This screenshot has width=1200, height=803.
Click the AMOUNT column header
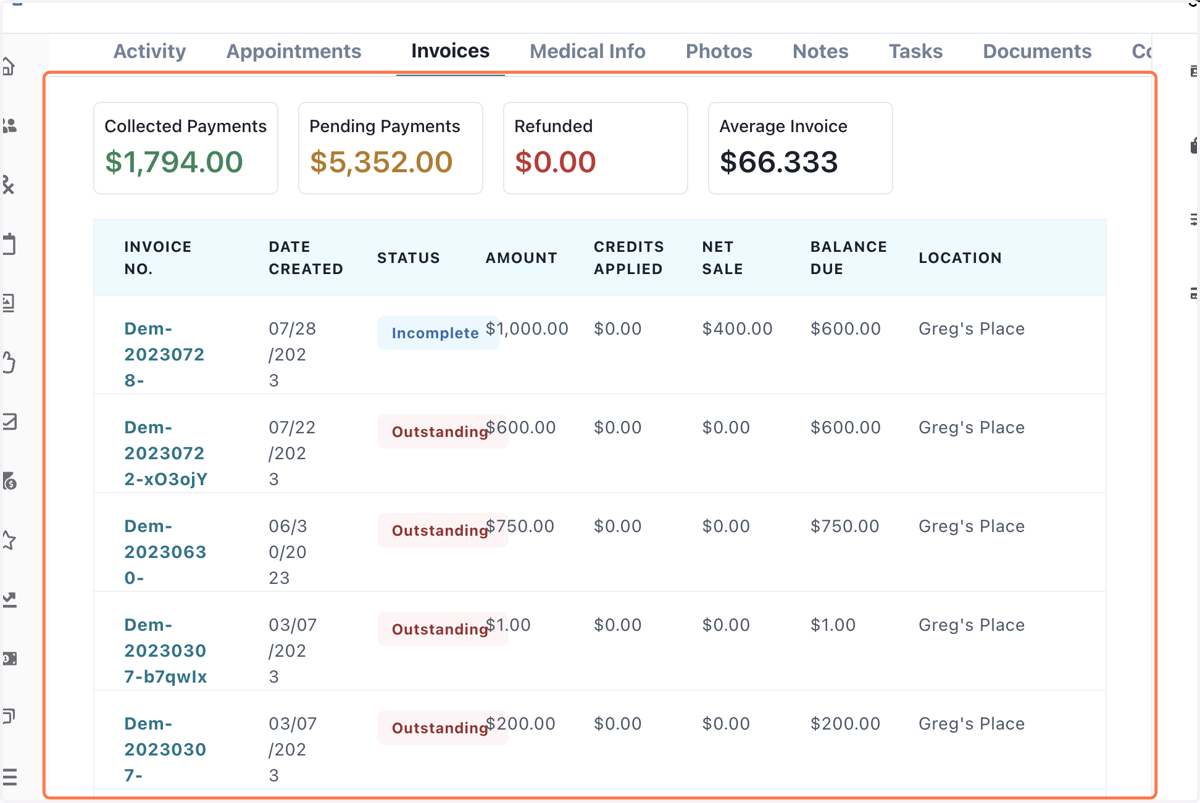521,257
